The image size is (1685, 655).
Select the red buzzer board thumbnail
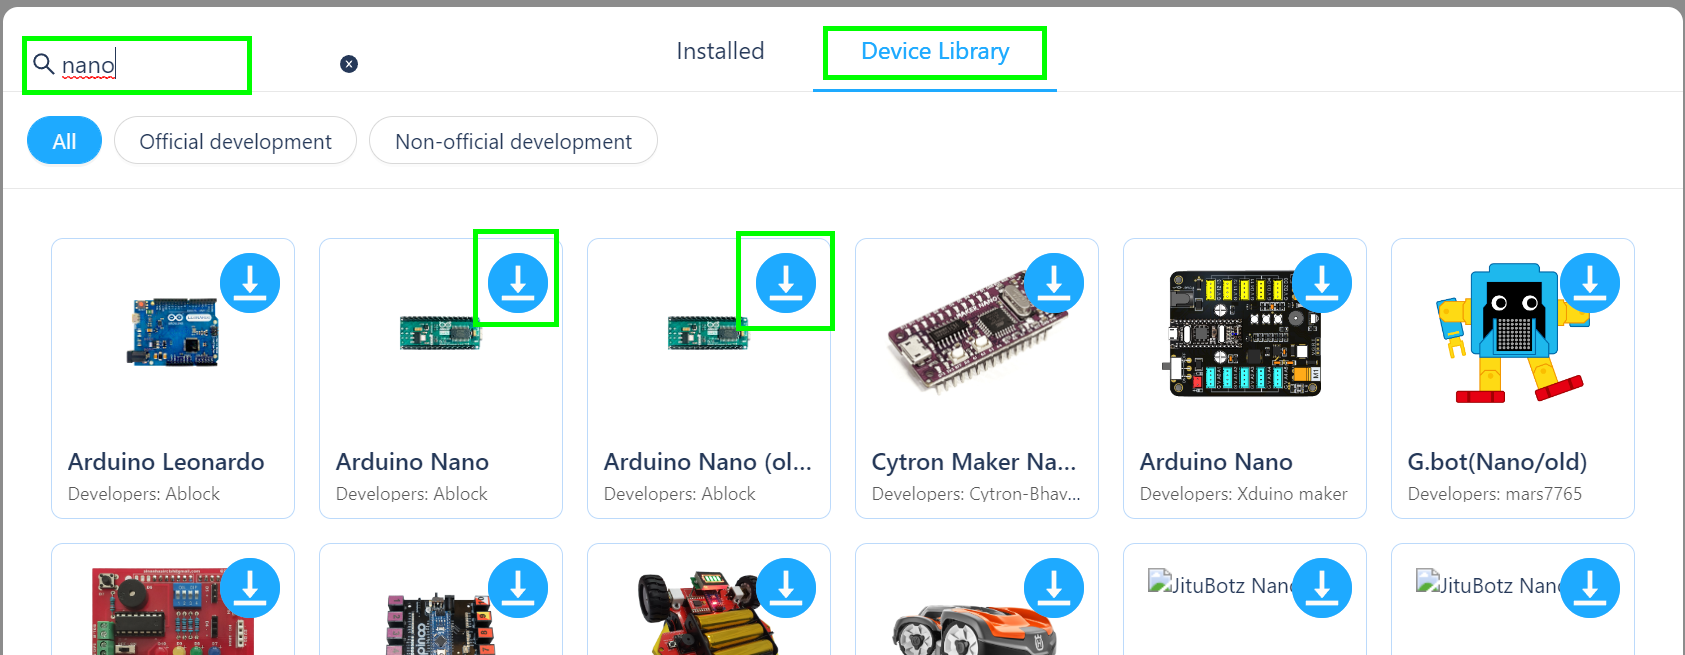tap(172, 611)
